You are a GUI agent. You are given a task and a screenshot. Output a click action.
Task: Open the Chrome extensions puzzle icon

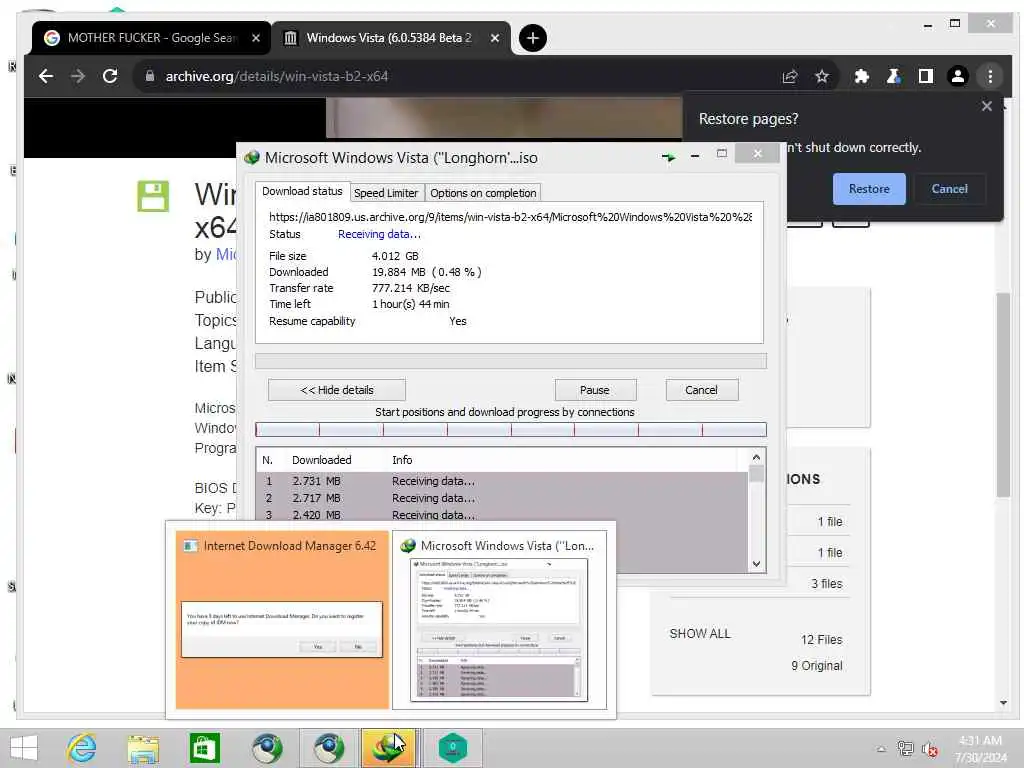(861, 76)
